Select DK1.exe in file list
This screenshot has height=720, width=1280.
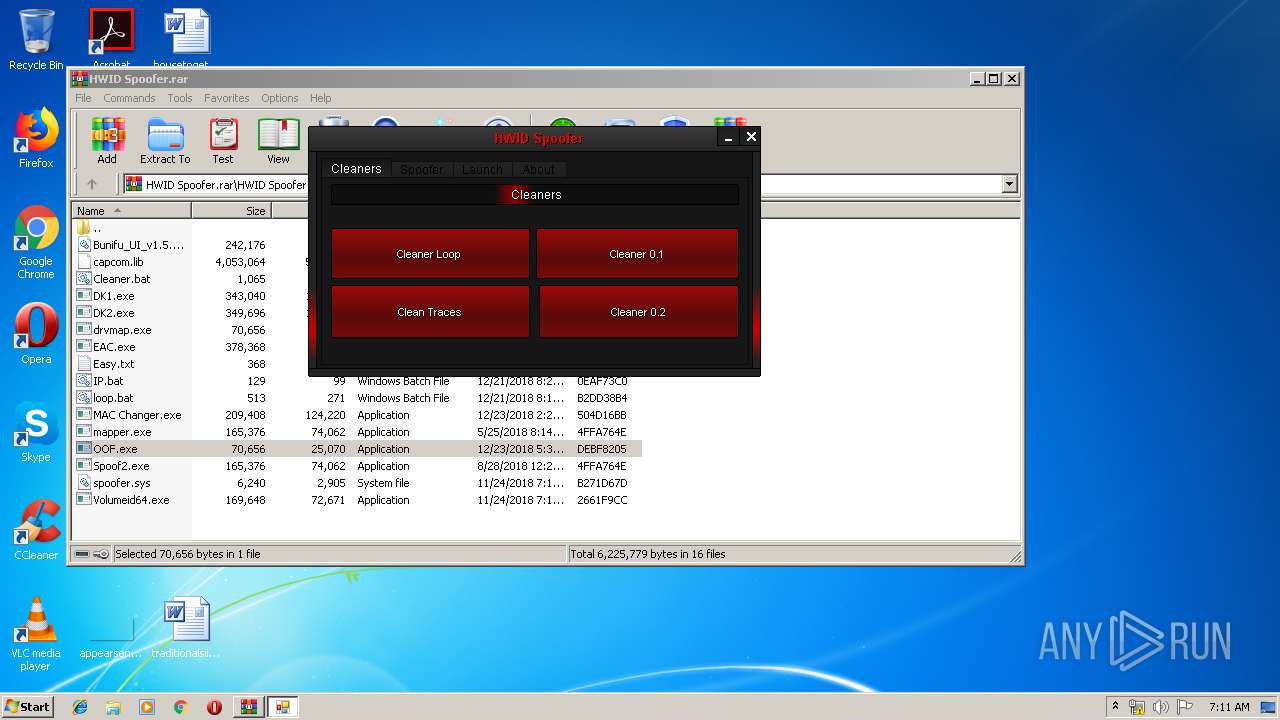click(x=113, y=296)
